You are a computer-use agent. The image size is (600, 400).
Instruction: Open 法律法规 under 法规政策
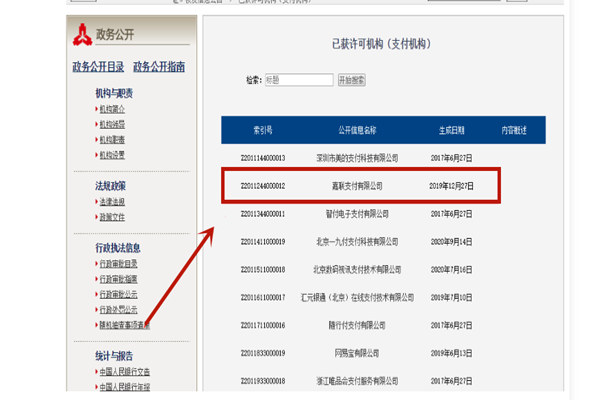[112, 202]
